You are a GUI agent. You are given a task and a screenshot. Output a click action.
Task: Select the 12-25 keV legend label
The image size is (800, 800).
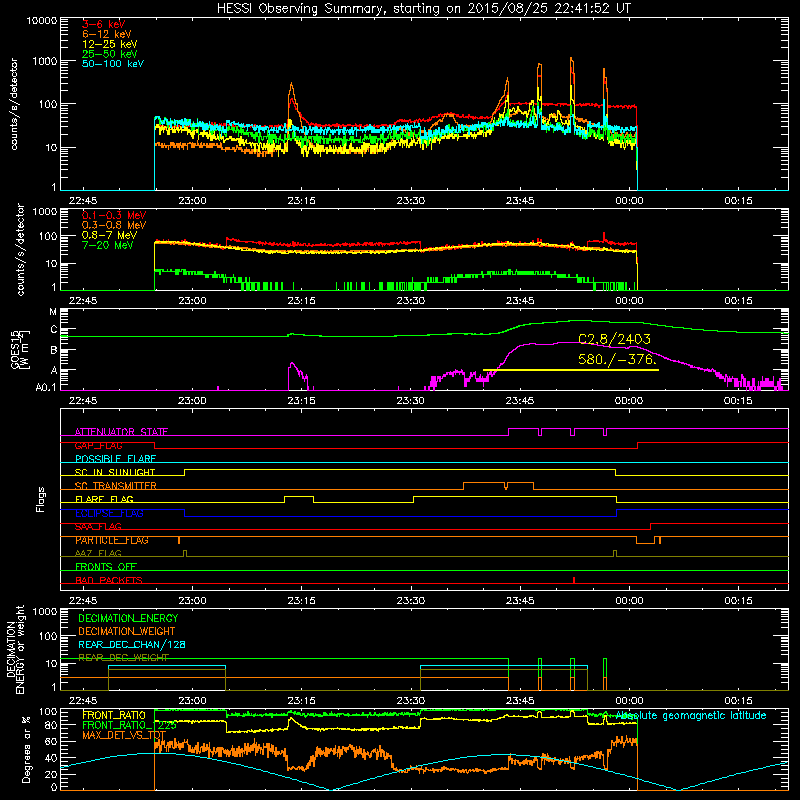(x=110, y=44)
